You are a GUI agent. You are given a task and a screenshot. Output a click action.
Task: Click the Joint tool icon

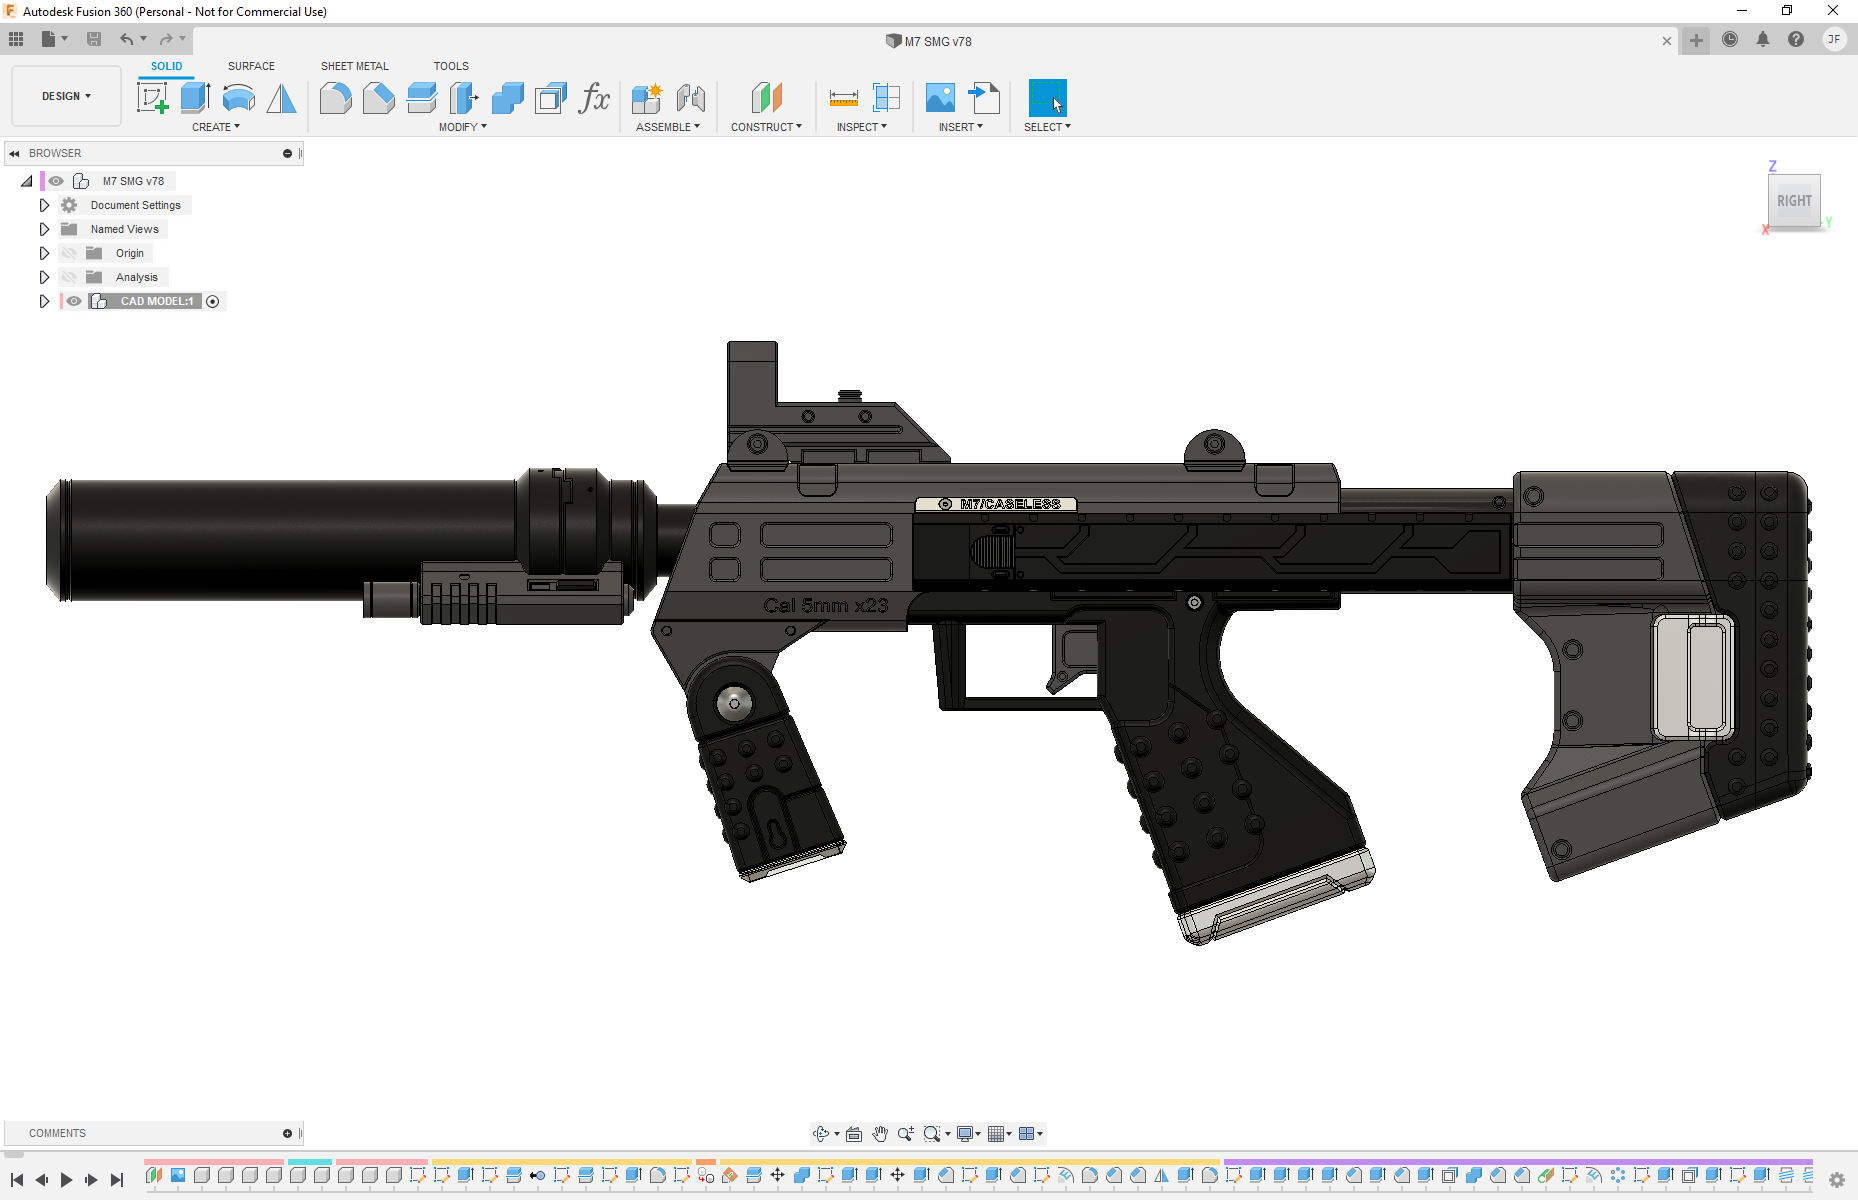click(x=690, y=98)
